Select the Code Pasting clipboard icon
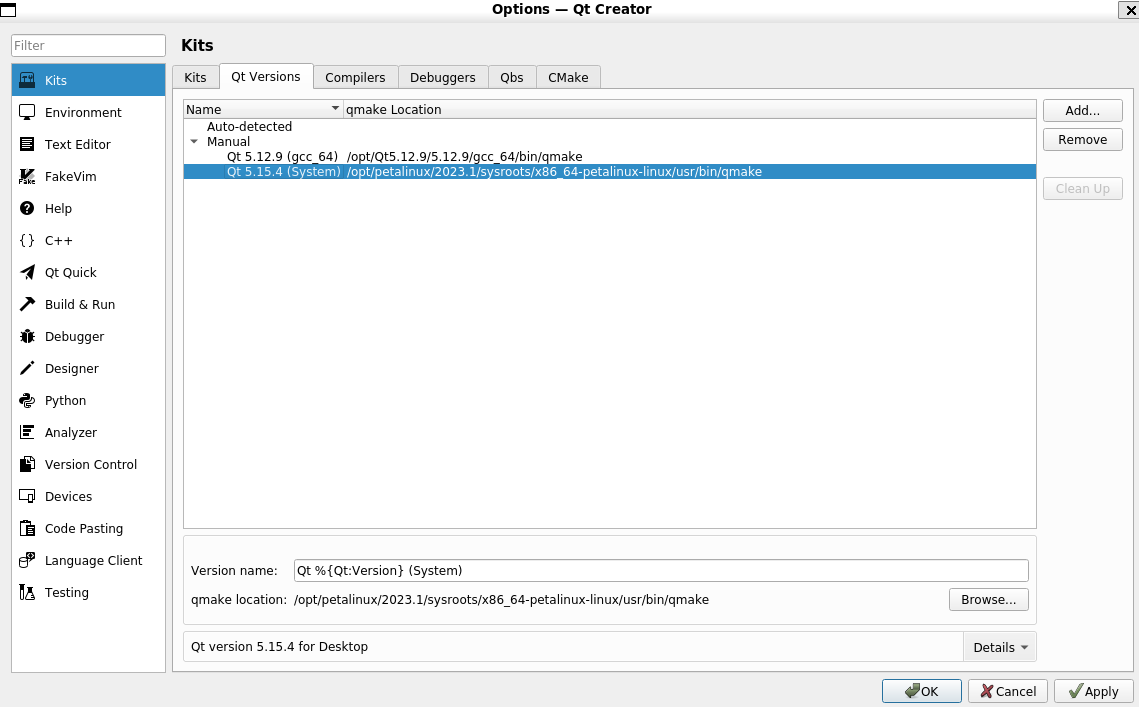This screenshot has width=1139, height=707. tap(27, 528)
